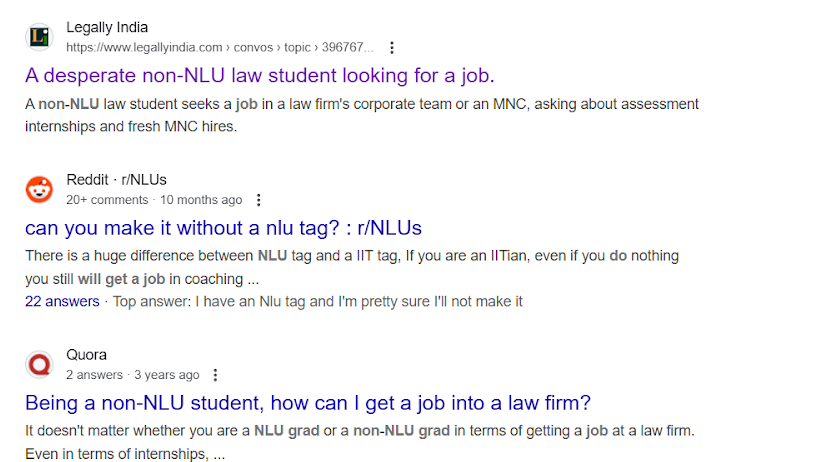Click the Quora result snippet text

pyautogui.click(x=359, y=441)
